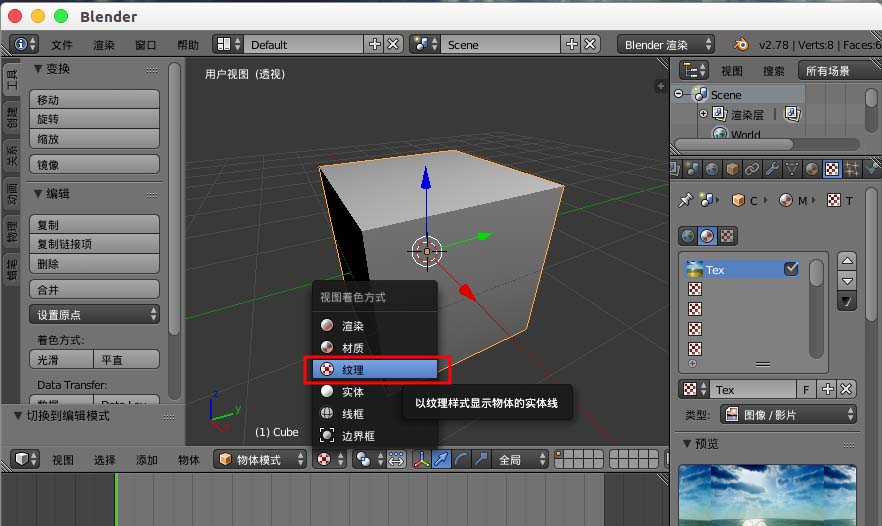The image size is (882, 526).
Task: Show material textures toggle button
Action: pyautogui.click(x=707, y=236)
